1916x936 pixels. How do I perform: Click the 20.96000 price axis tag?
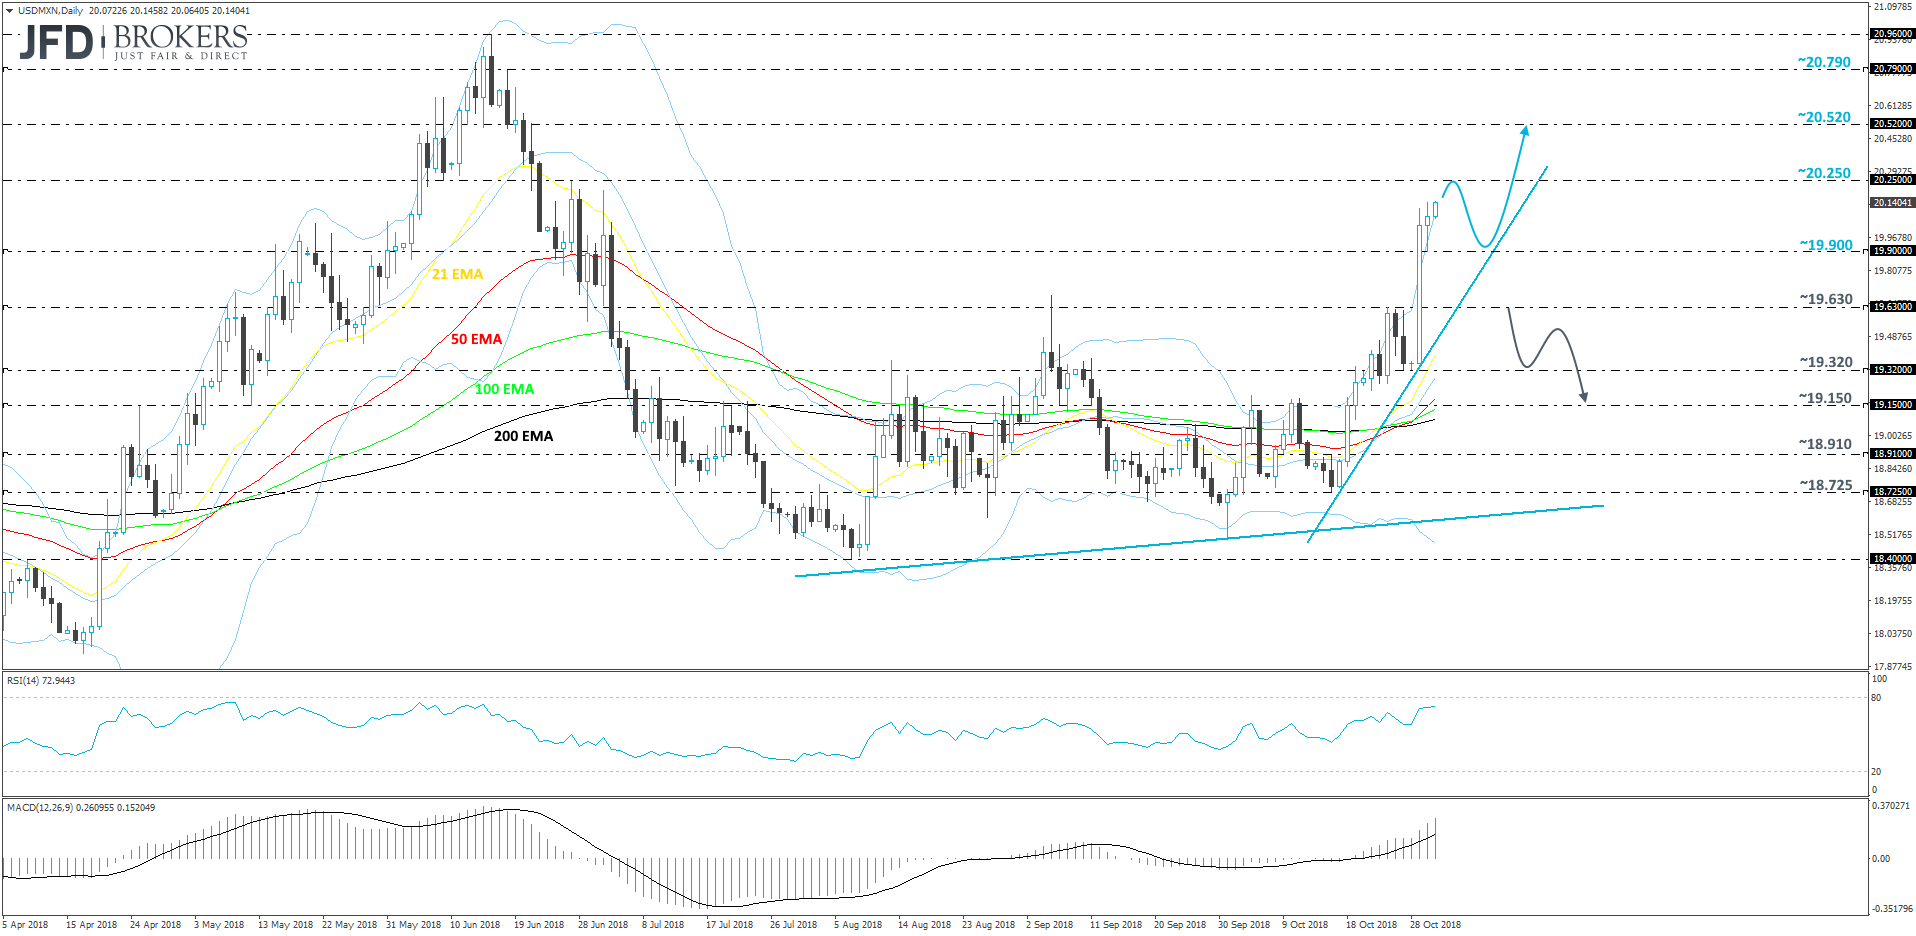tap(1890, 33)
